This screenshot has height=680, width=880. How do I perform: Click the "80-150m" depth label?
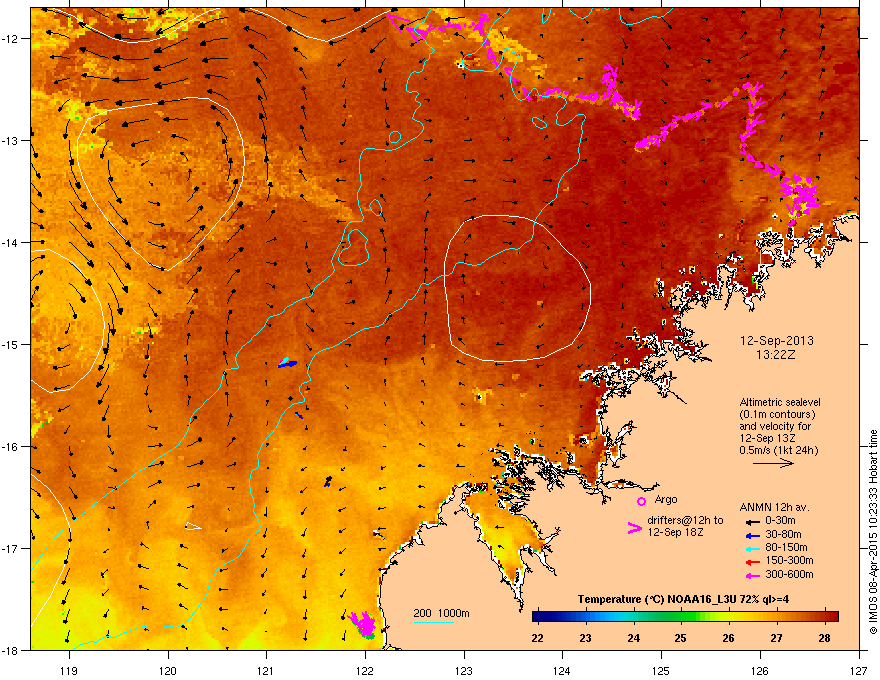(x=786, y=547)
